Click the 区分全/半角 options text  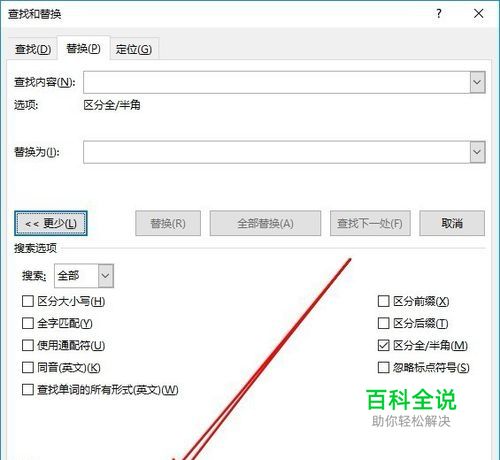pyautogui.click(x=112, y=105)
